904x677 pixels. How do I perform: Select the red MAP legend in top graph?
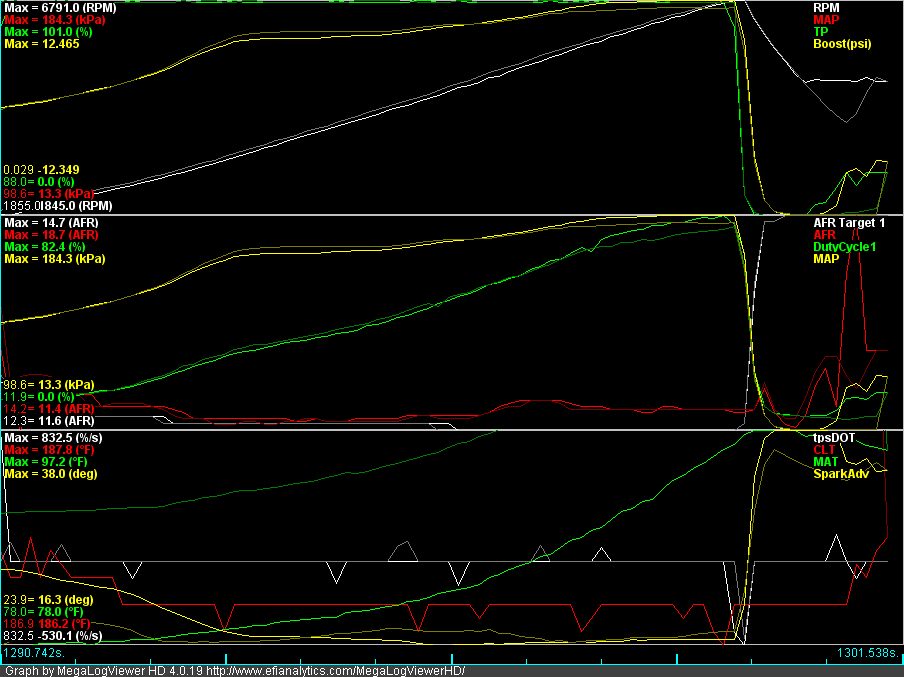coord(827,19)
